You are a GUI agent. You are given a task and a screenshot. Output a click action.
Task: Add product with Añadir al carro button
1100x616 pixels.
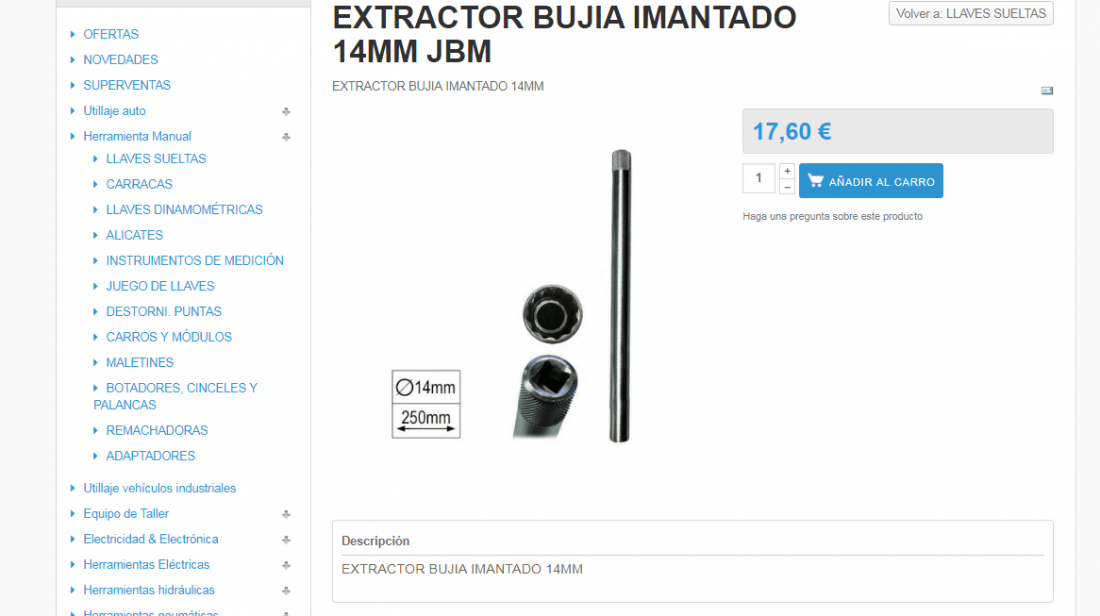(x=871, y=181)
